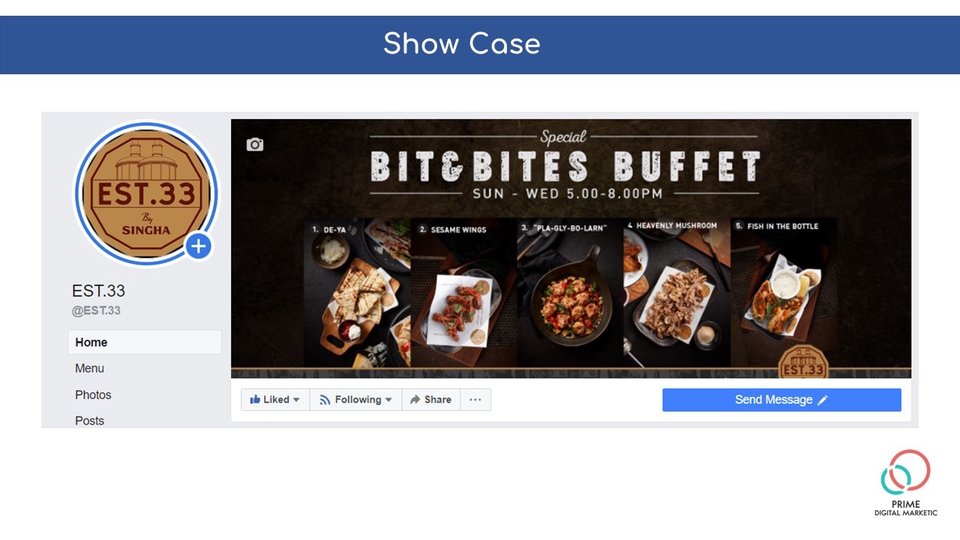Open the three-dots more options menu
This screenshot has width=960, height=540.
pos(475,400)
